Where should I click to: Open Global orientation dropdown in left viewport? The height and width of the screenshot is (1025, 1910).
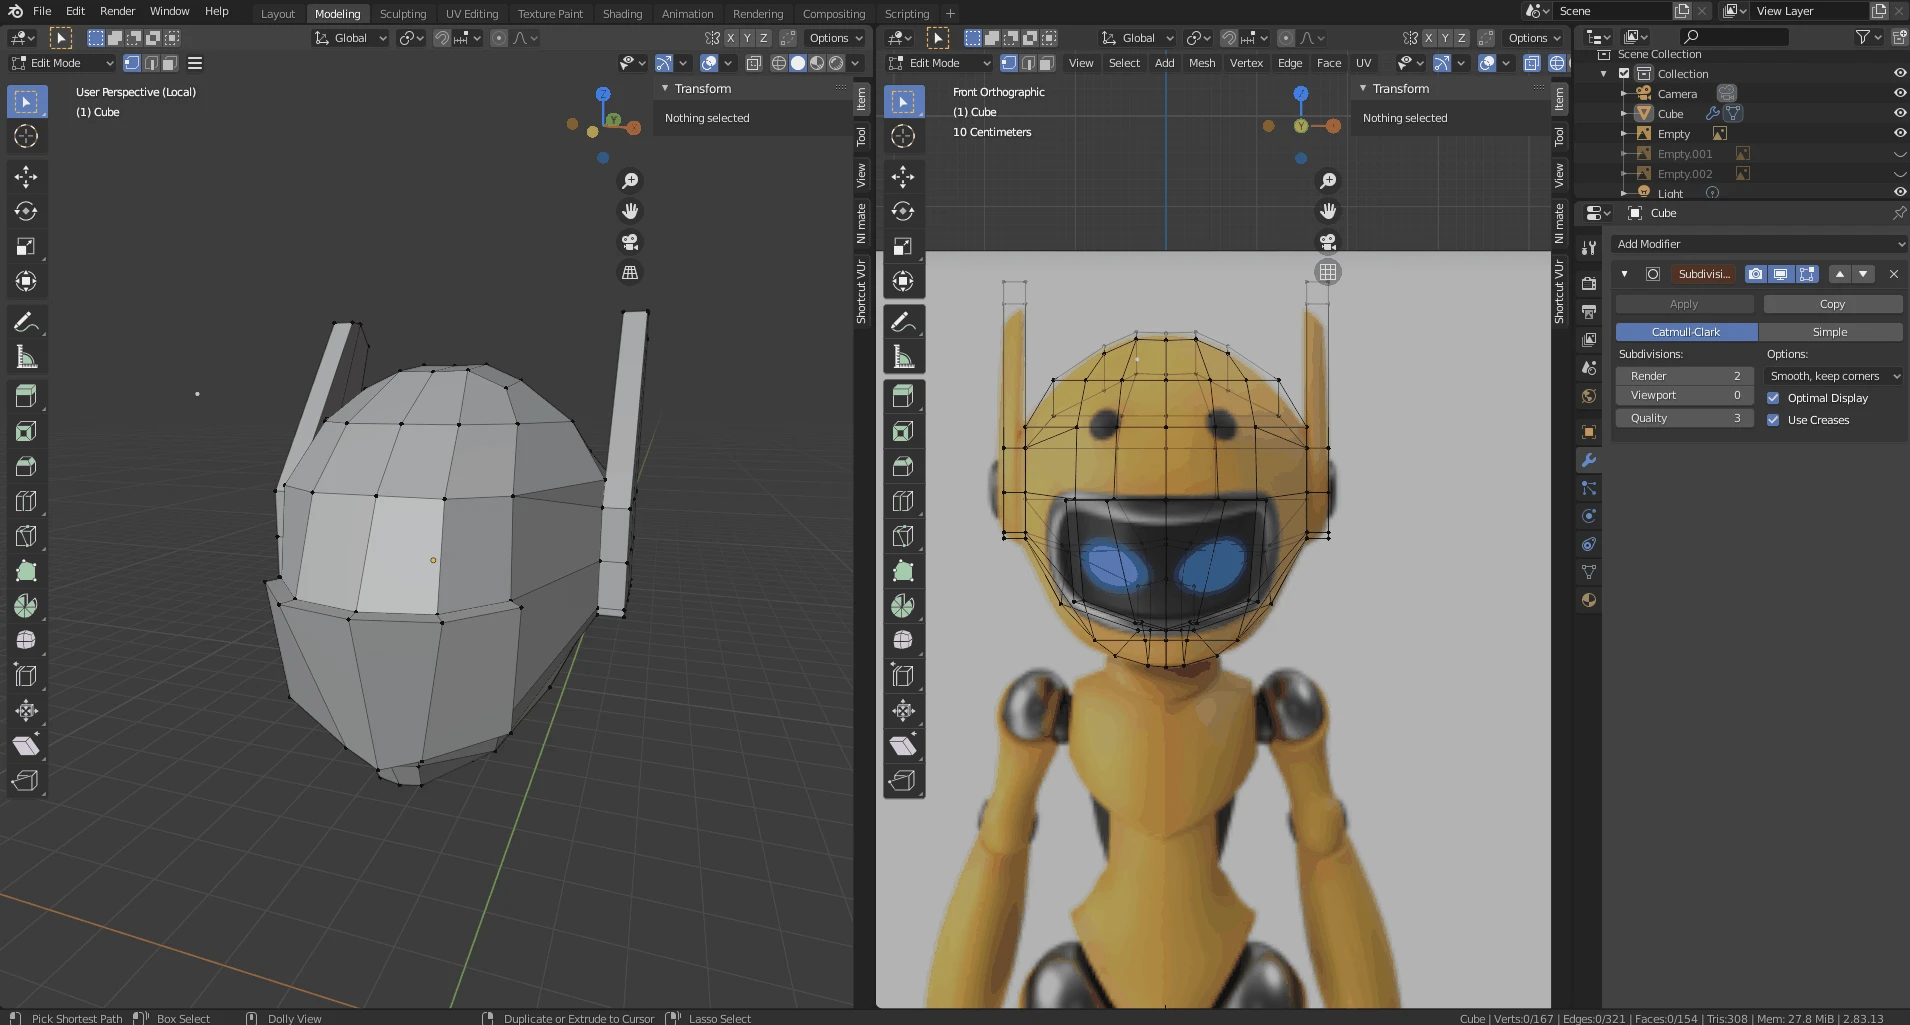click(350, 38)
